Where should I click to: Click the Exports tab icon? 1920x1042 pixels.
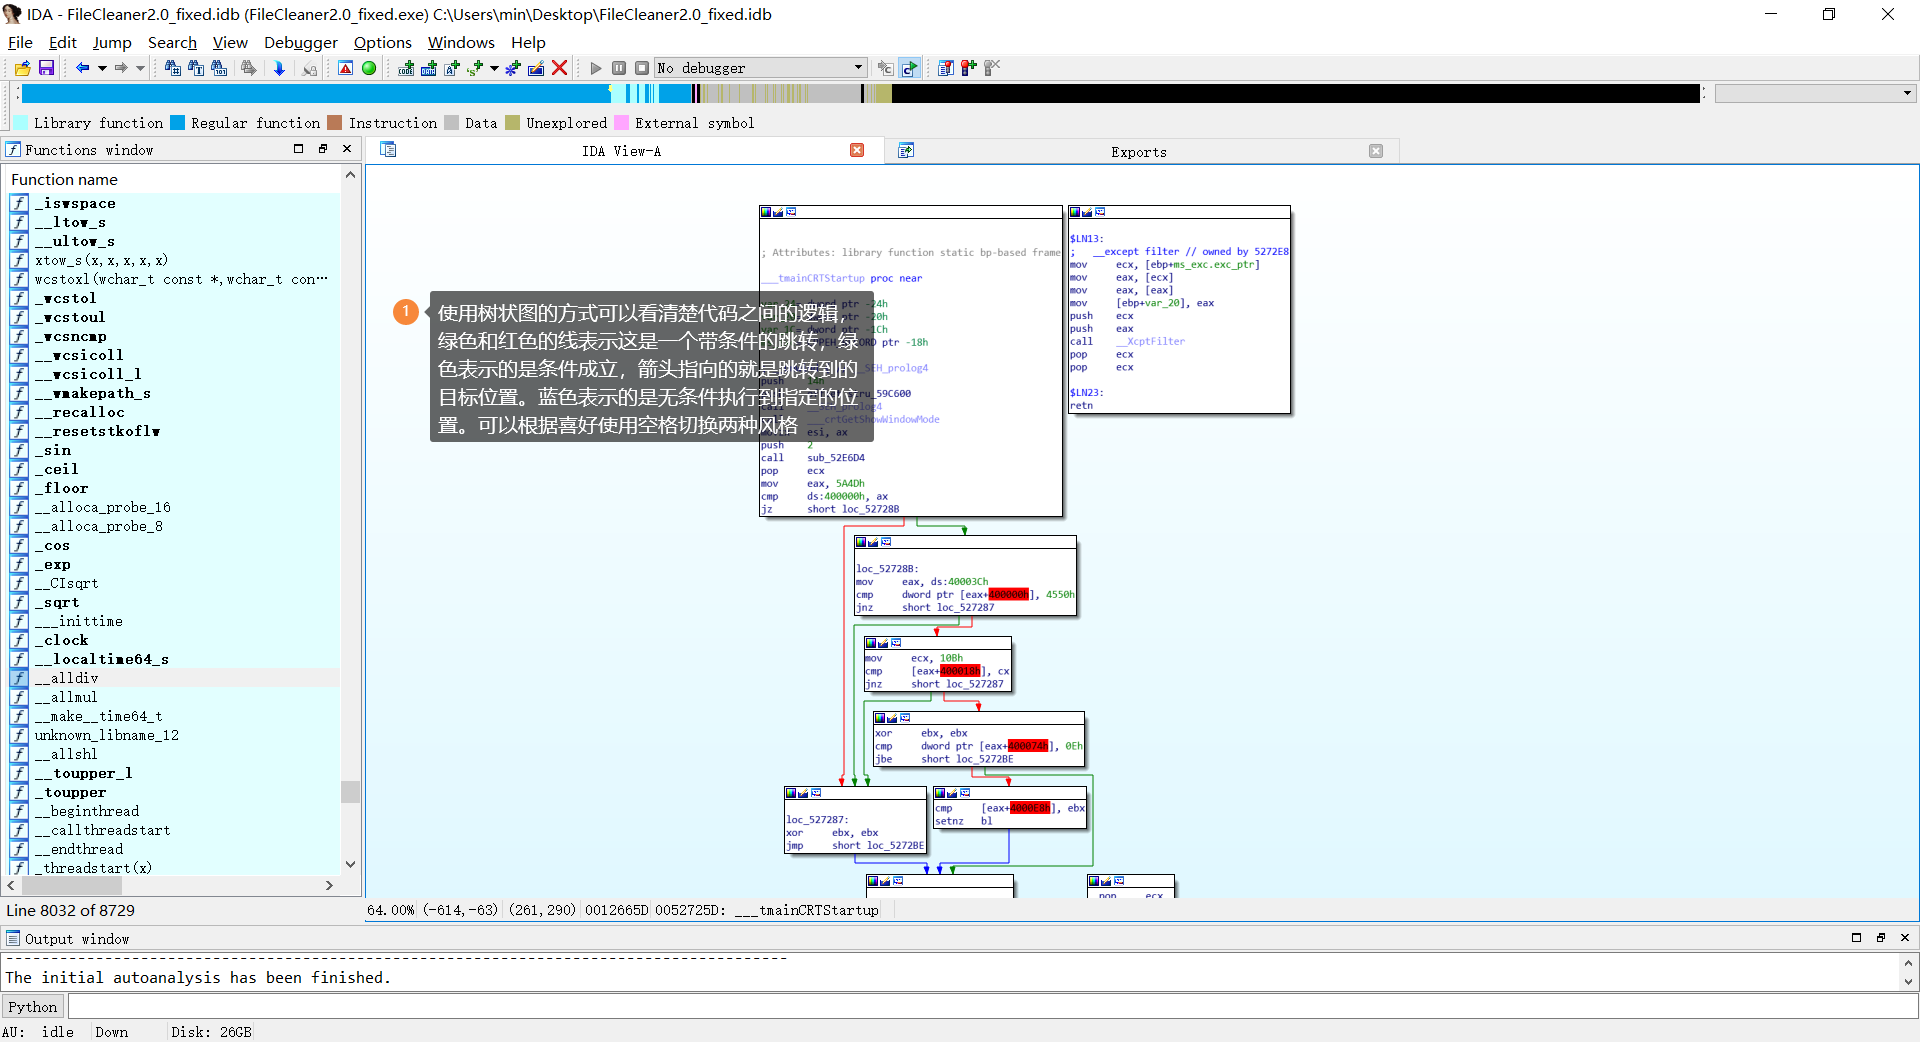coord(906,150)
